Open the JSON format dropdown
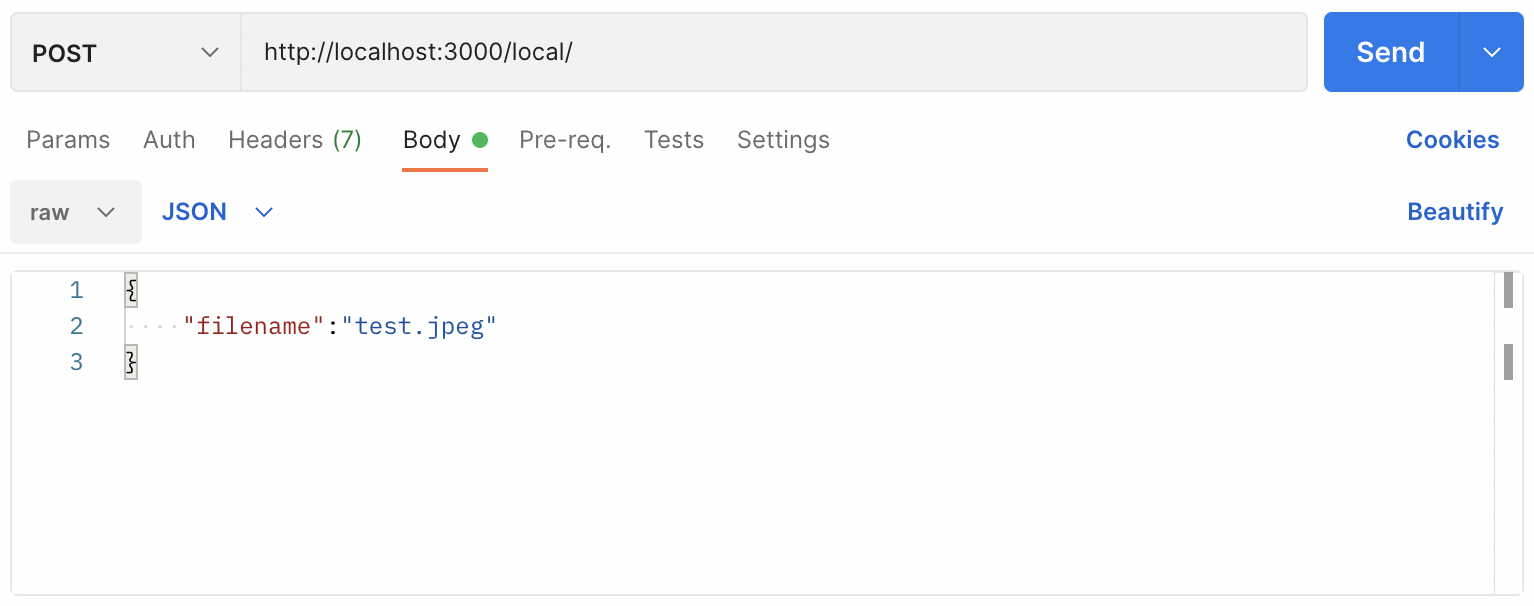 tap(217, 212)
